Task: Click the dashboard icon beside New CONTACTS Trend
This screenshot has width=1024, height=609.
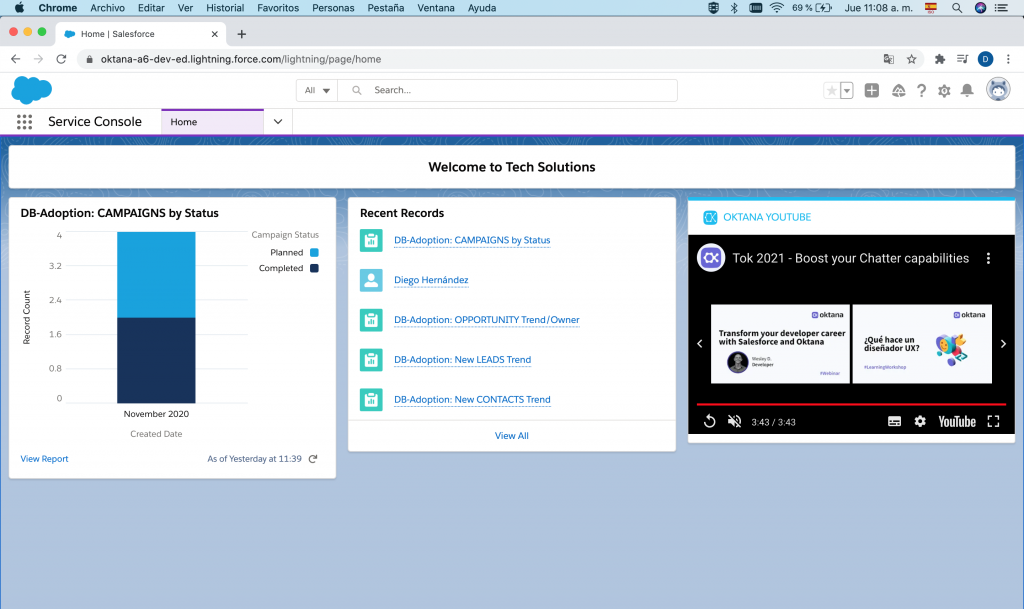Action: click(x=371, y=399)
